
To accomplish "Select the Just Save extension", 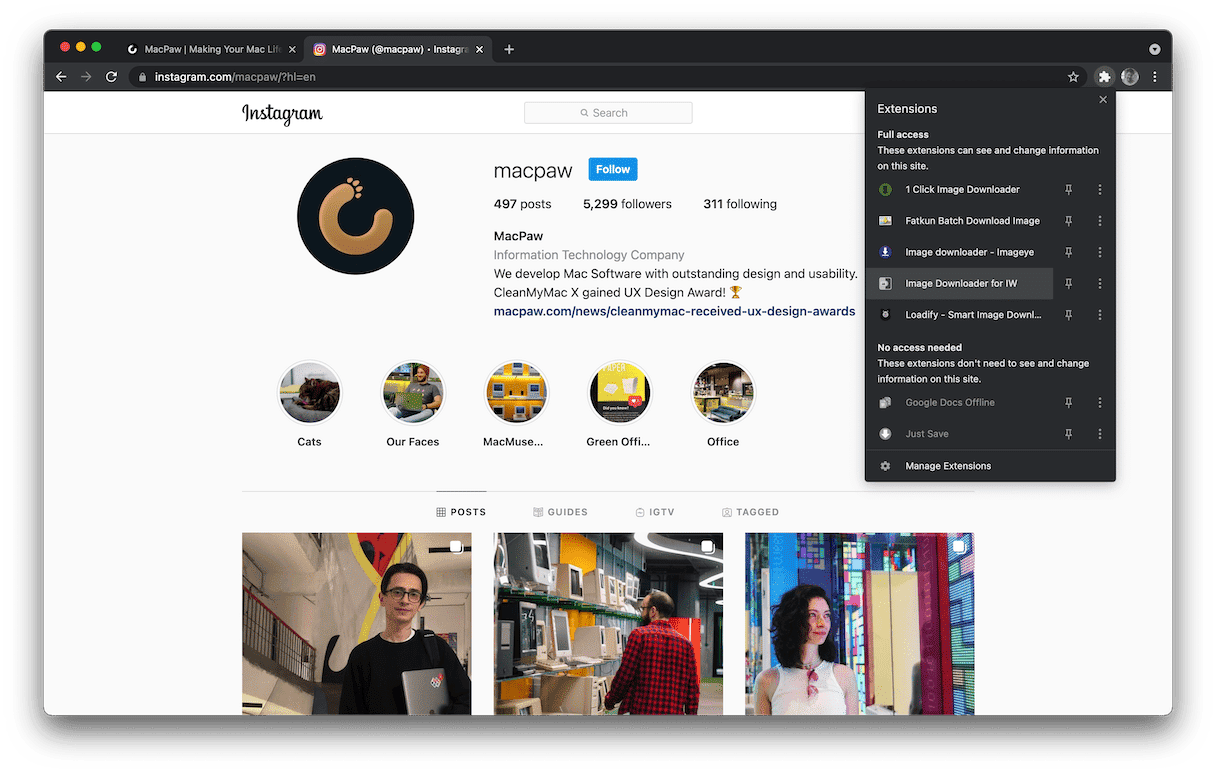I will coord(960,434).
